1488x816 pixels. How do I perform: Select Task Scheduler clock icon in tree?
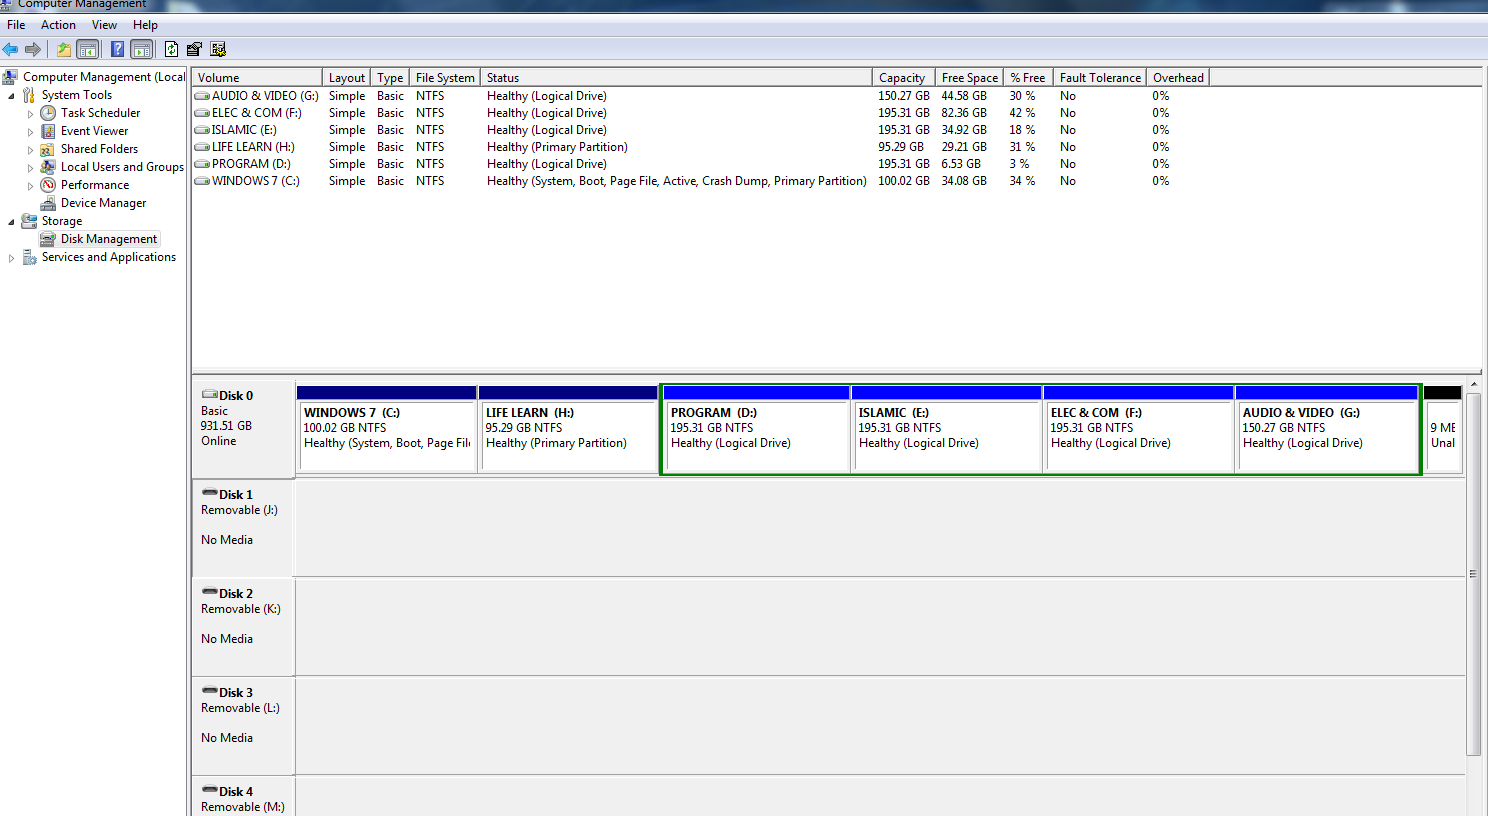48,113
